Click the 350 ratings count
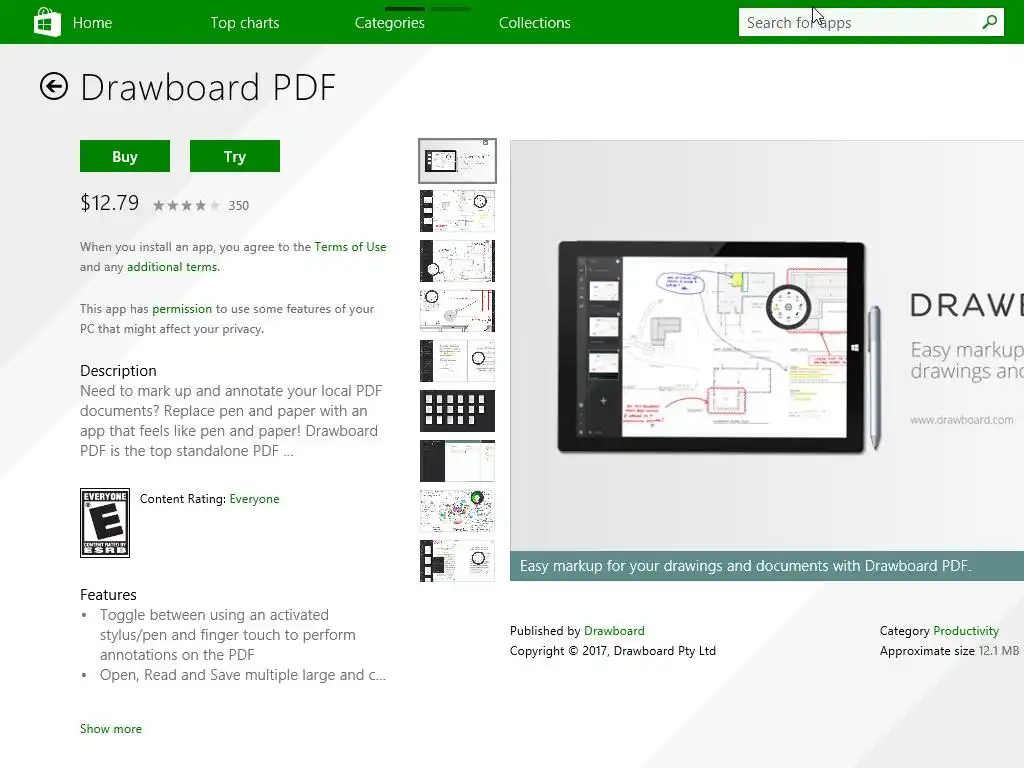The height and width of the screenshot is (768, 1024). [238, 206]
